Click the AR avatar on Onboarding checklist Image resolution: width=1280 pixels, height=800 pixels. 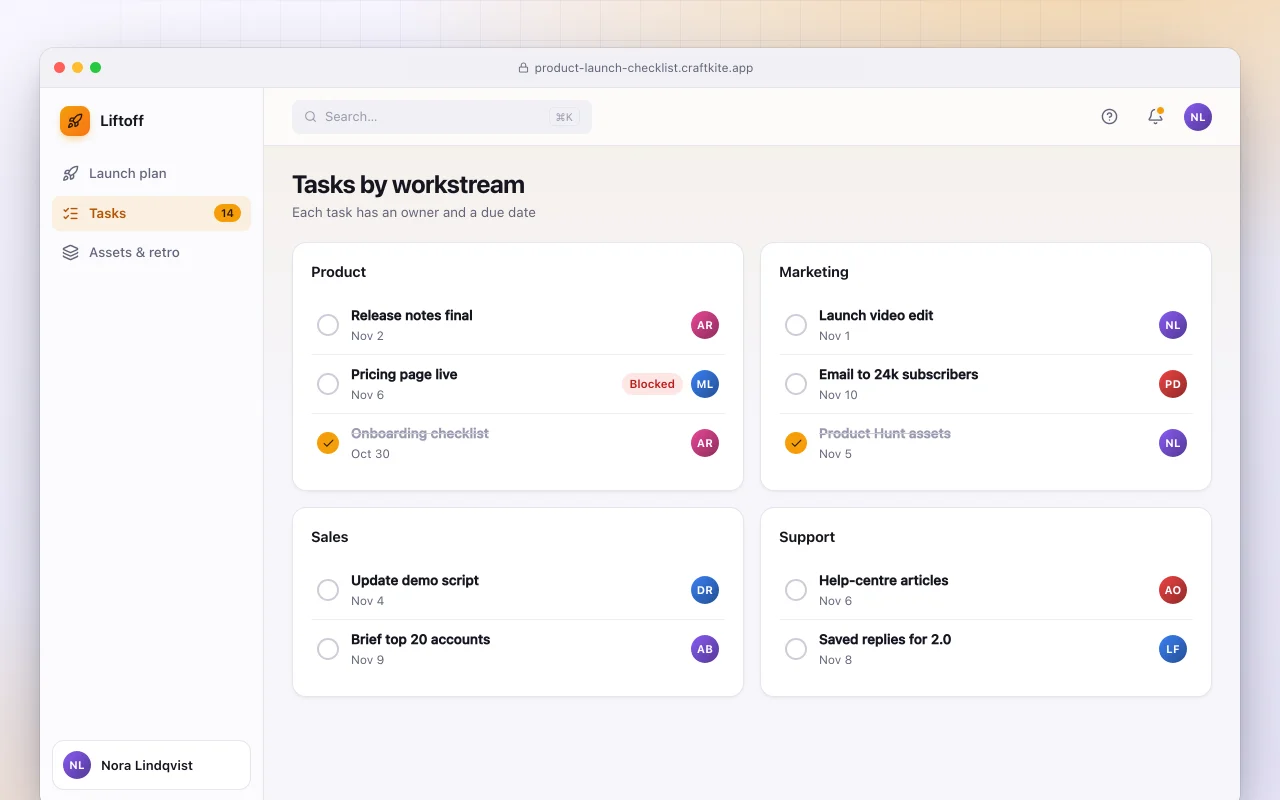[705, 443]
